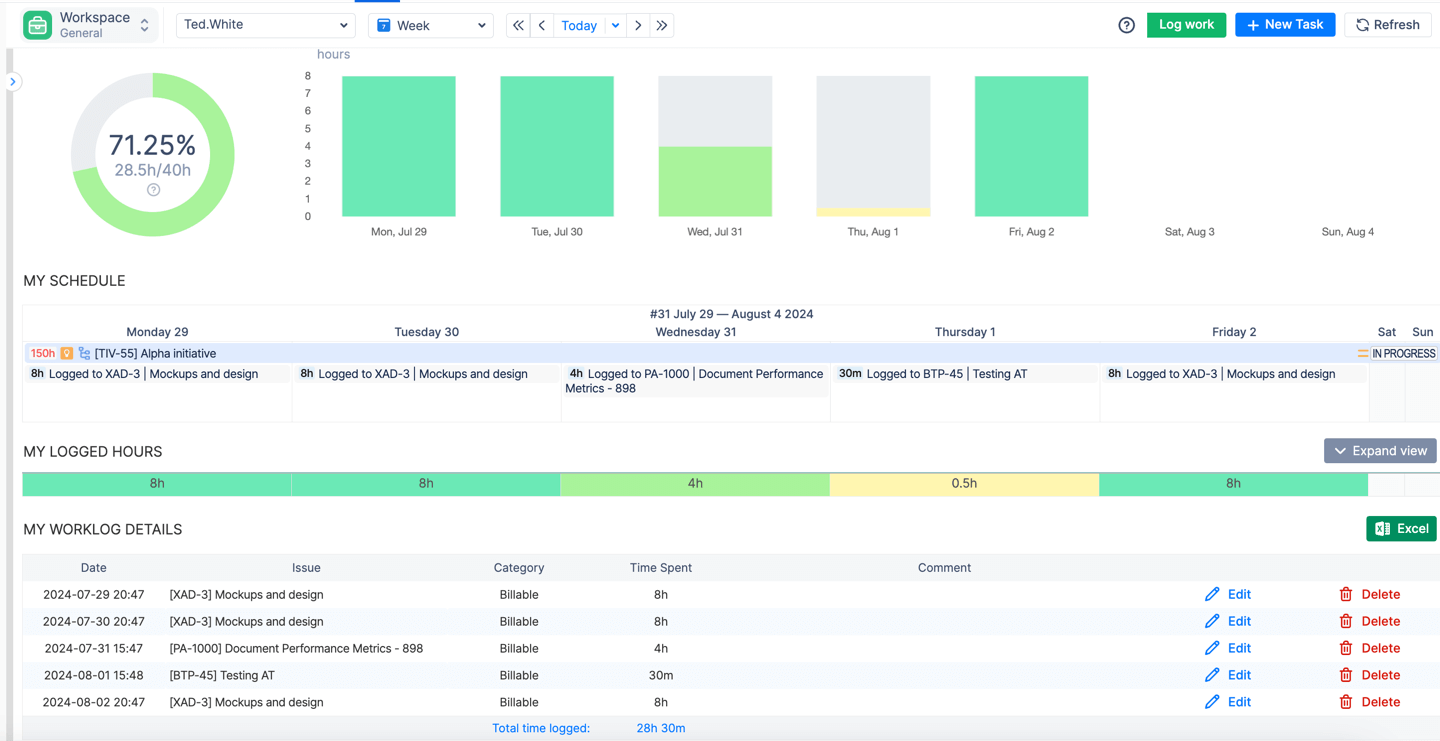Open the TIV-55 Alpha initiative schedule bar
The width and height of the screenshot is (1440, 741).
[155, 353]
